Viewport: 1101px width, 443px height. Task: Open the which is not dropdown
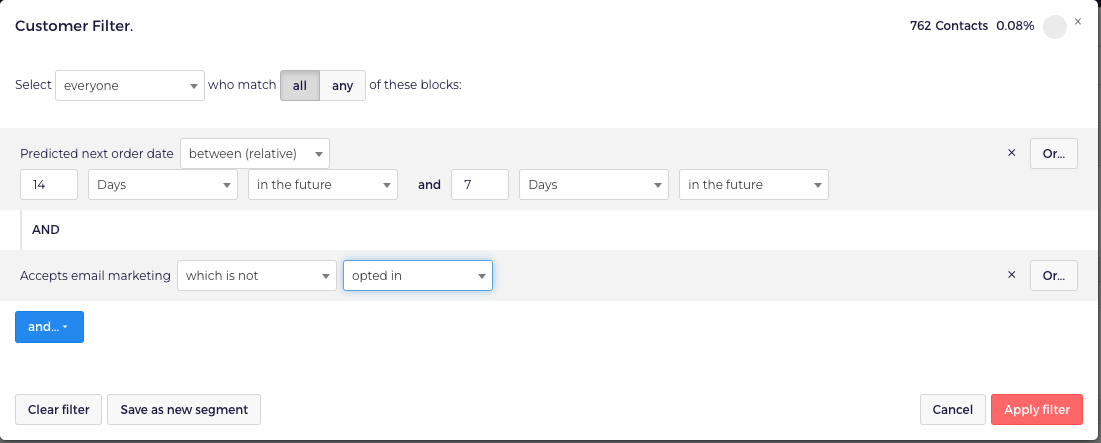tap(256, 276)
